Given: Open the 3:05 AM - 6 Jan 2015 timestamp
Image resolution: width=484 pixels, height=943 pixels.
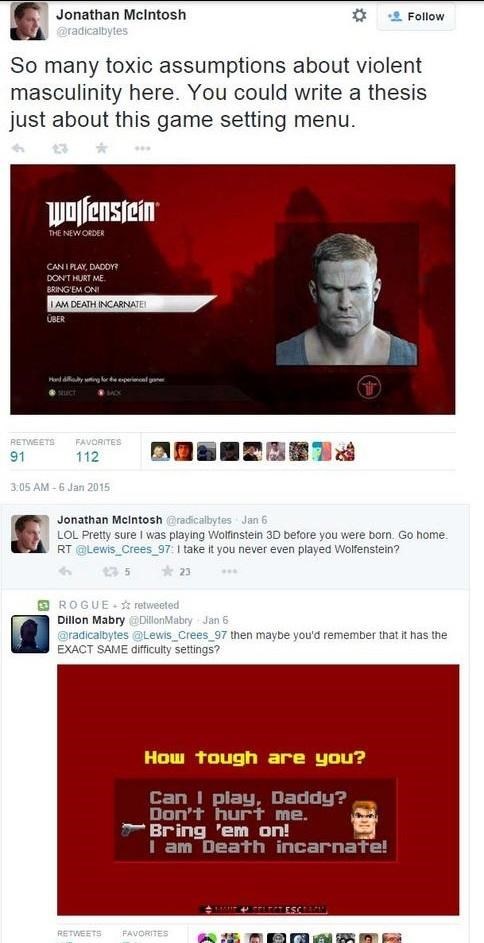Looking at the screenshot, I should [60, 488].
